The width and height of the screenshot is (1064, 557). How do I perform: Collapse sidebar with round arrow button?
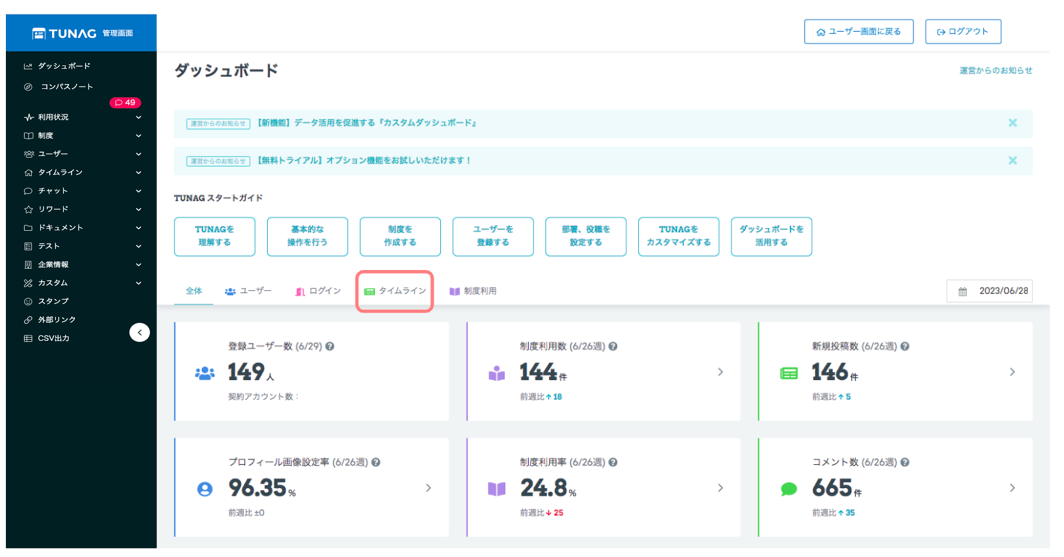point(139,332)
